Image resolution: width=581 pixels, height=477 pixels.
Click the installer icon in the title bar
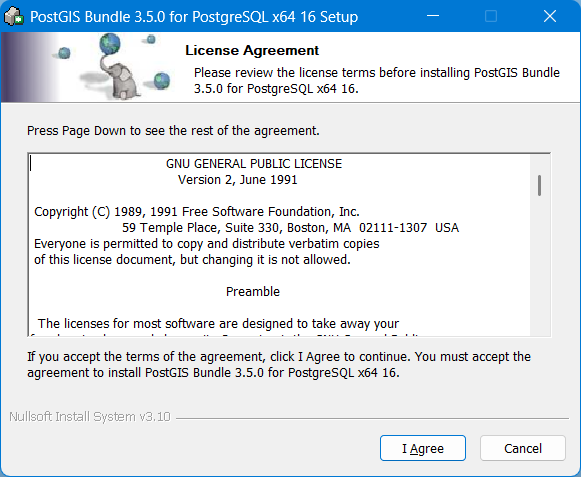pyautogui.click(x=13, y=17)
